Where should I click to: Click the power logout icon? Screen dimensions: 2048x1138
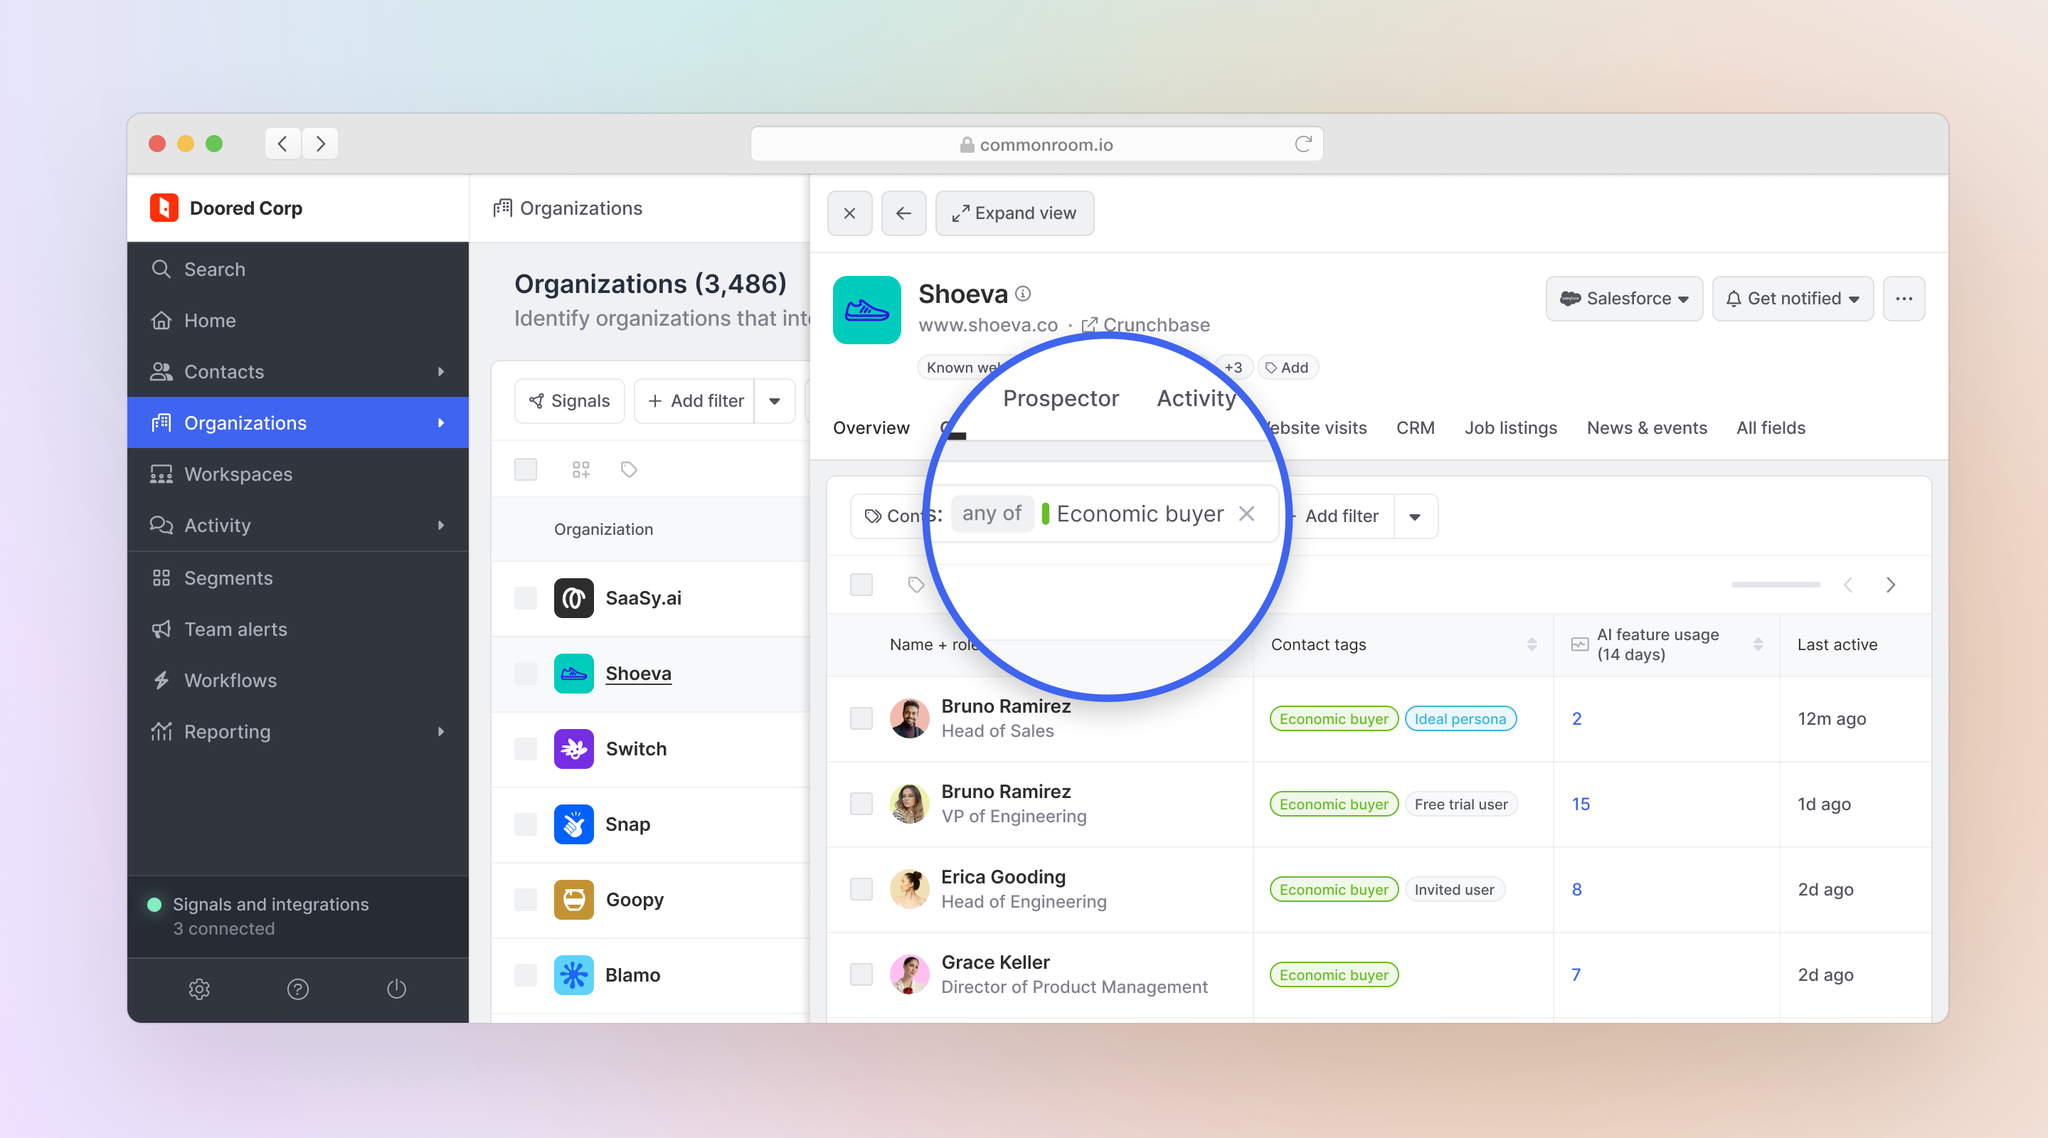click(x=396, y=989)
